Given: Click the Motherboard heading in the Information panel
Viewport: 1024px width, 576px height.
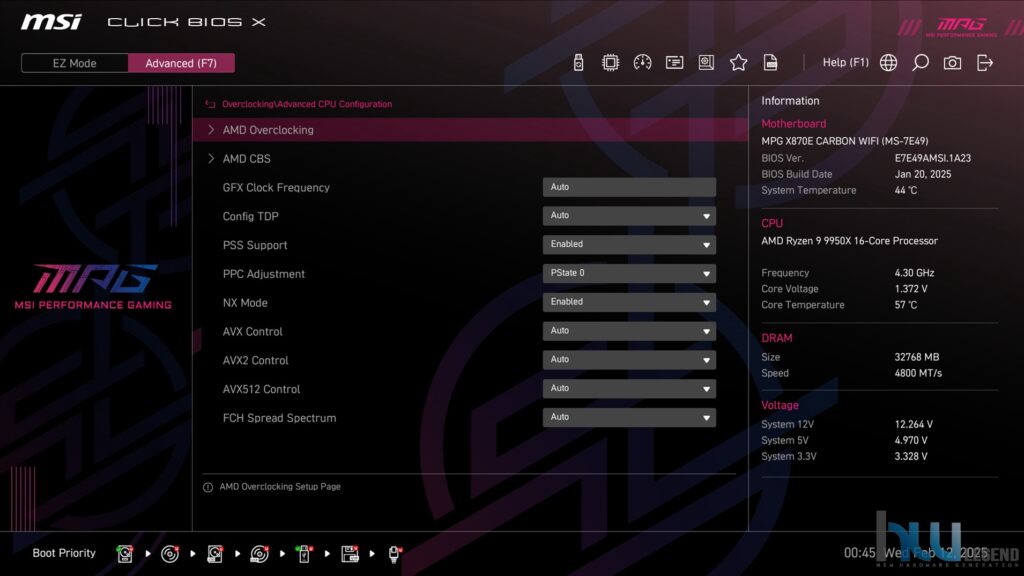Looking at the screenshot, I should point(793,123).
